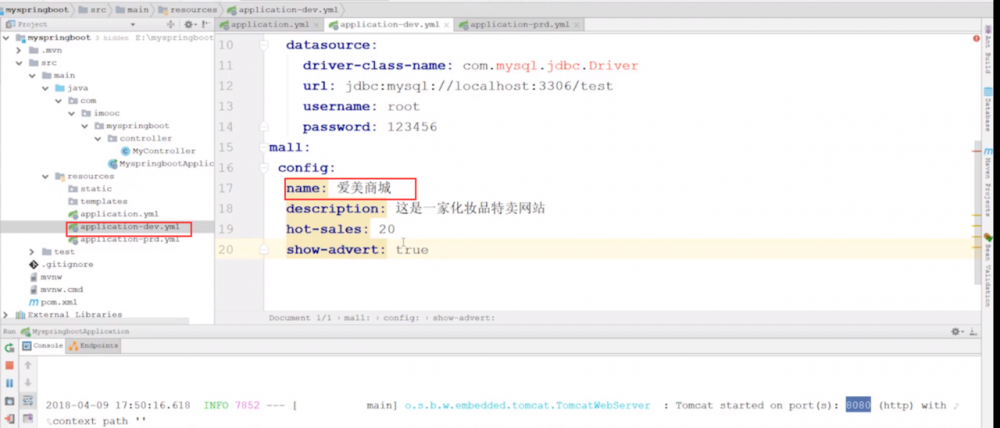The image size is (1000, 428).
Task: Pause program output with the blue pause icon
Action: pos(9,383)
